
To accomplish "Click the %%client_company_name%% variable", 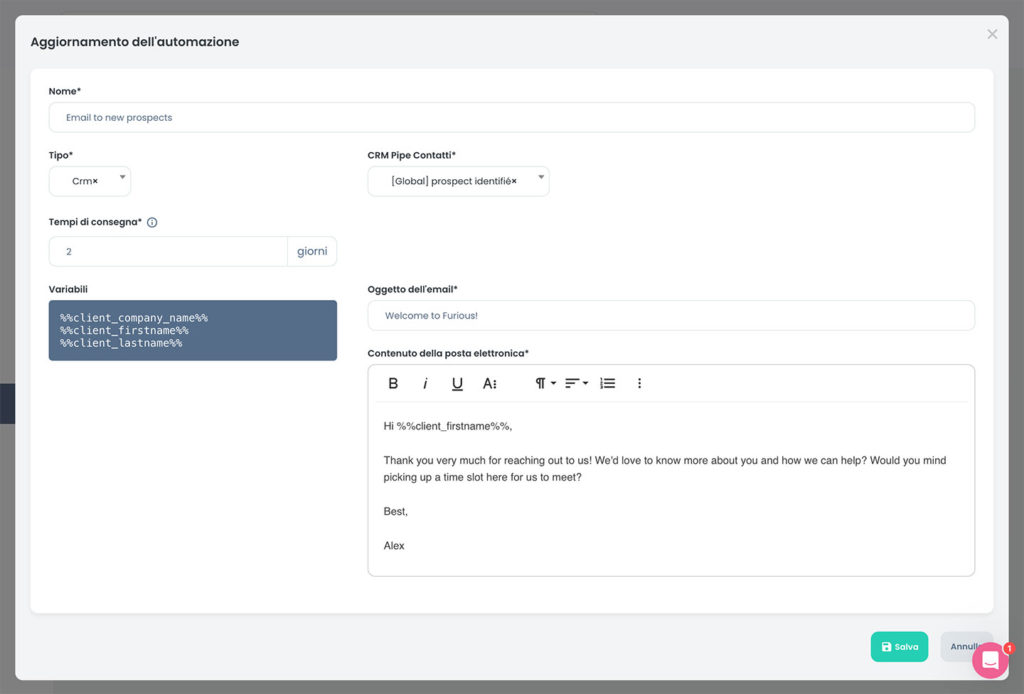I will click(134, 318).
